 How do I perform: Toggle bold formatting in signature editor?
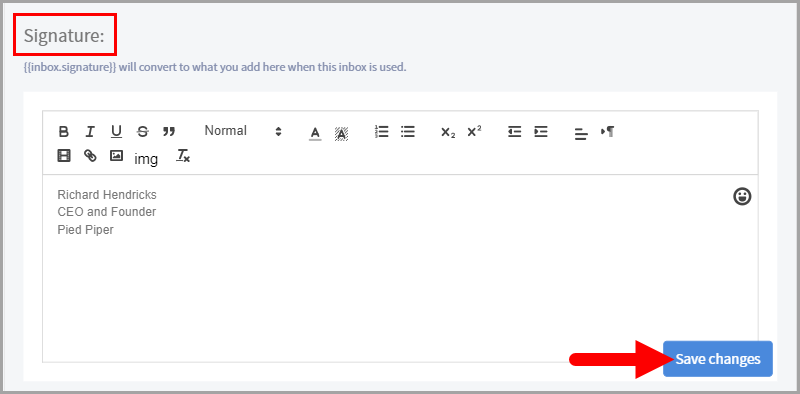tap(64, 132)
